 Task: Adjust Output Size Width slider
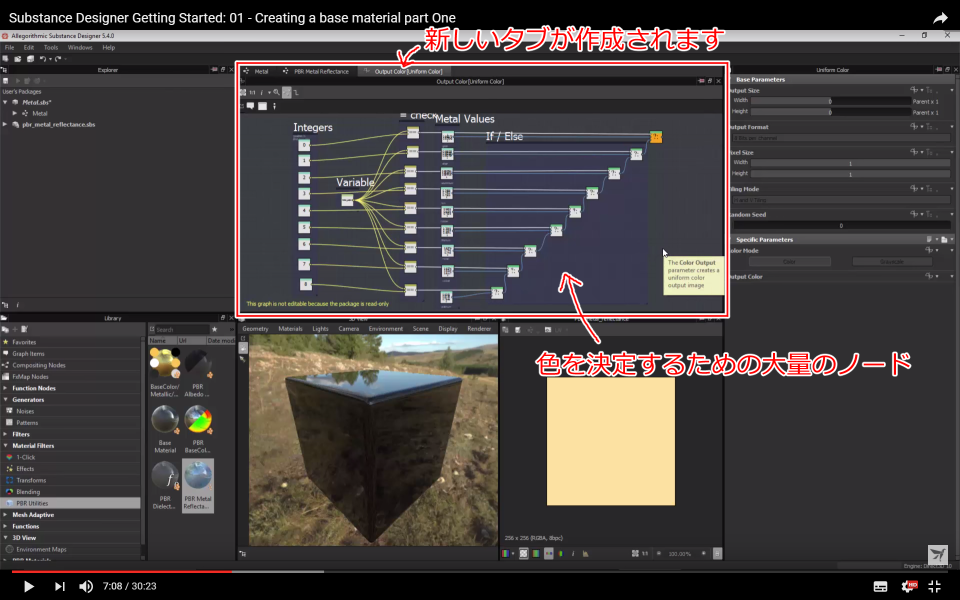point(830,101)
